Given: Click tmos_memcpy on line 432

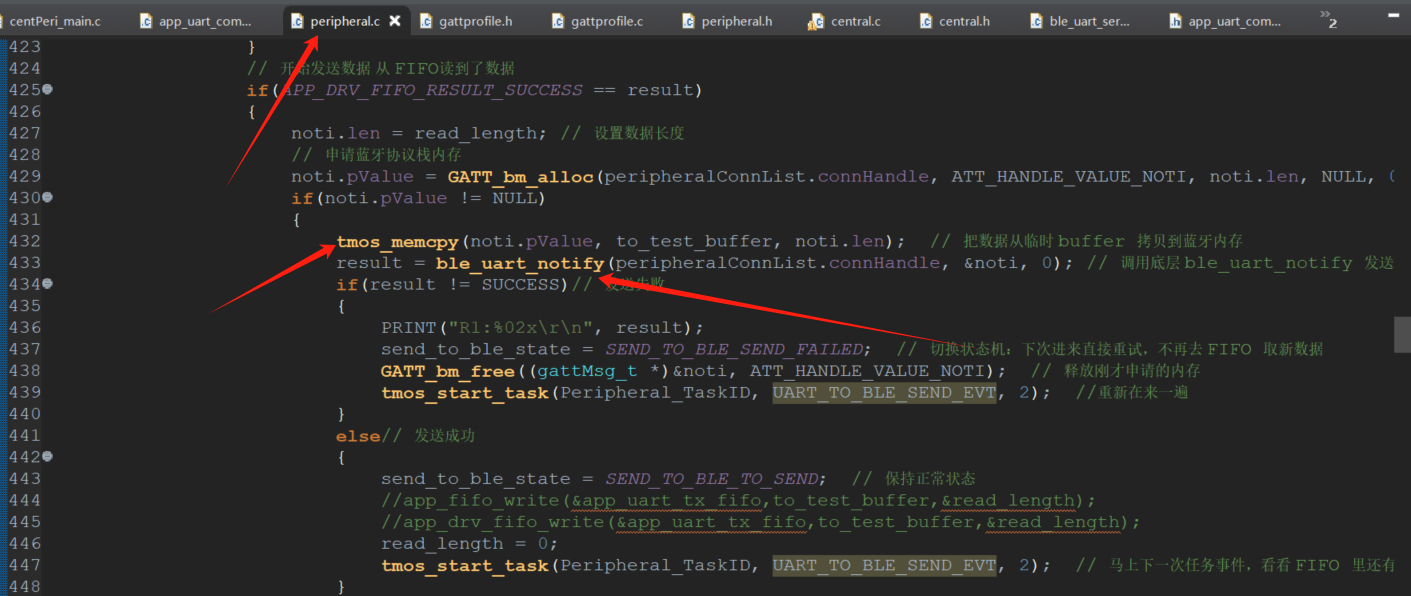Looking at the screenshot, I should (x=397, y=241).
